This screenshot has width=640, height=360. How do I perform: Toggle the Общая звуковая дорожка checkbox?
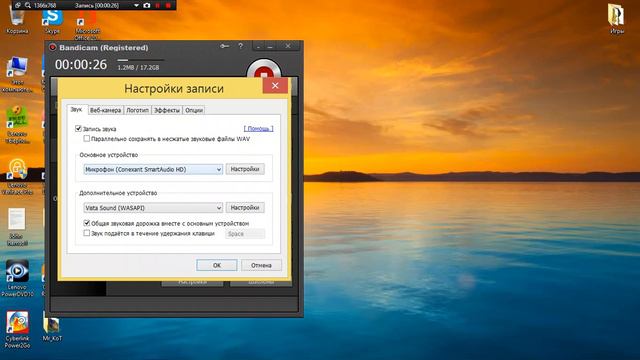pyautogui.click(x=87, y=223)
